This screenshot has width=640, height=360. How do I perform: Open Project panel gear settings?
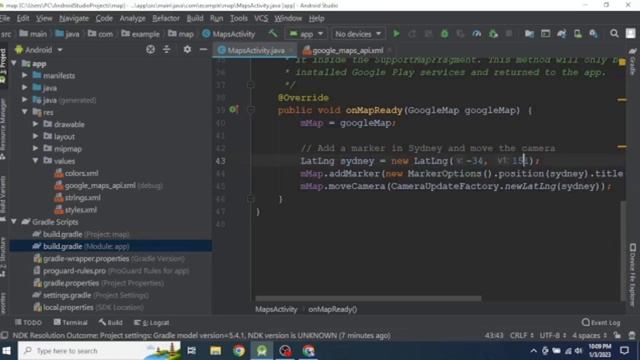click(x=187, y=50)
